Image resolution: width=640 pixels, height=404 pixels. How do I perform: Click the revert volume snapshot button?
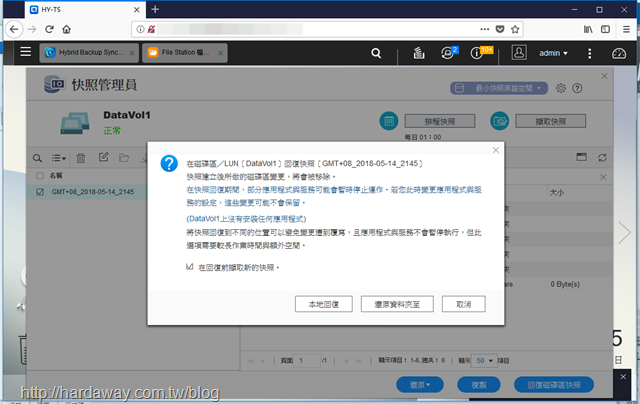click(x=554, y=385)
